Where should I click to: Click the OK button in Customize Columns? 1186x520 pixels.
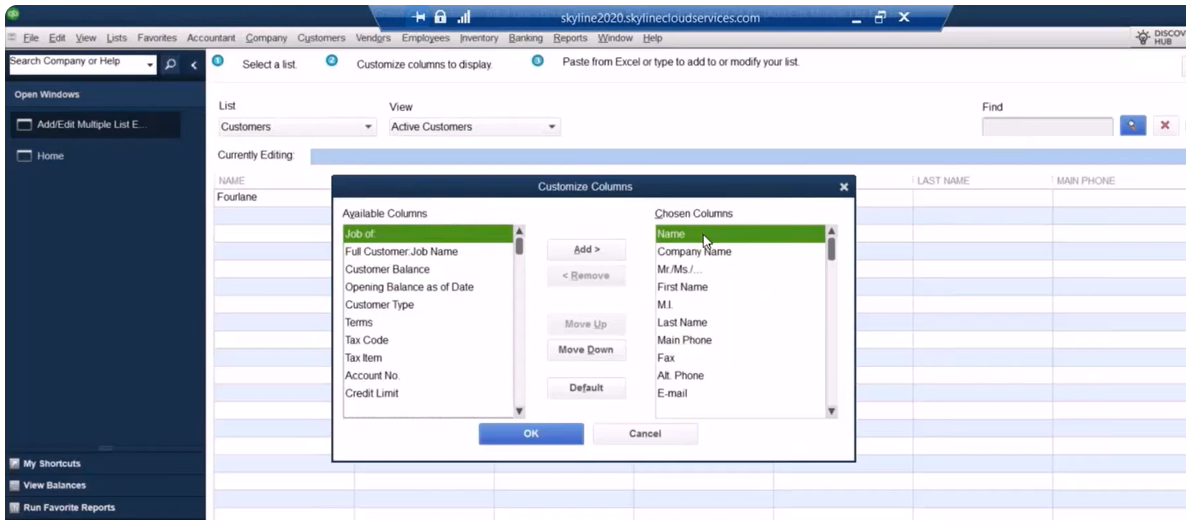click(531, 434)
